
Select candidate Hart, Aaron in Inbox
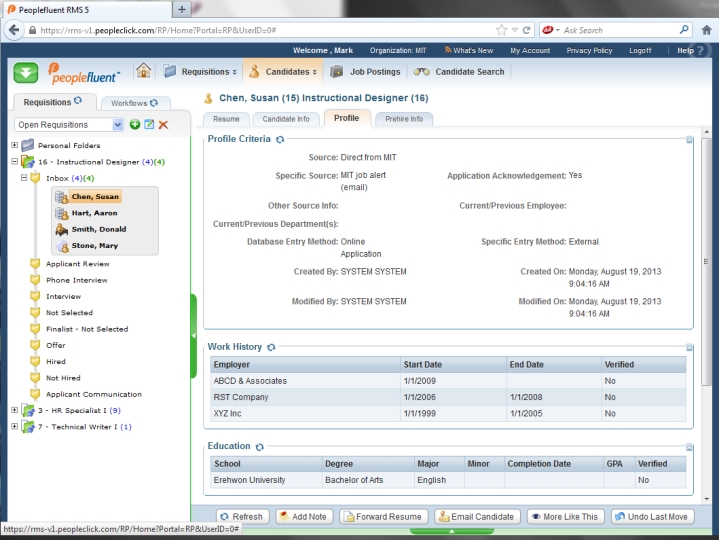(x=94, y=213)
